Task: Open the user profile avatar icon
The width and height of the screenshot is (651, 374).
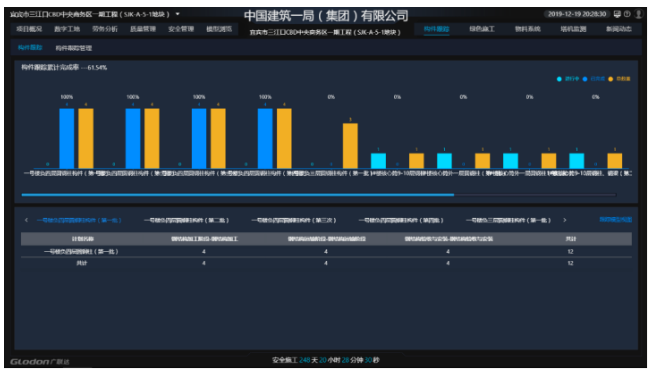Action: click(x=639, y=14)
